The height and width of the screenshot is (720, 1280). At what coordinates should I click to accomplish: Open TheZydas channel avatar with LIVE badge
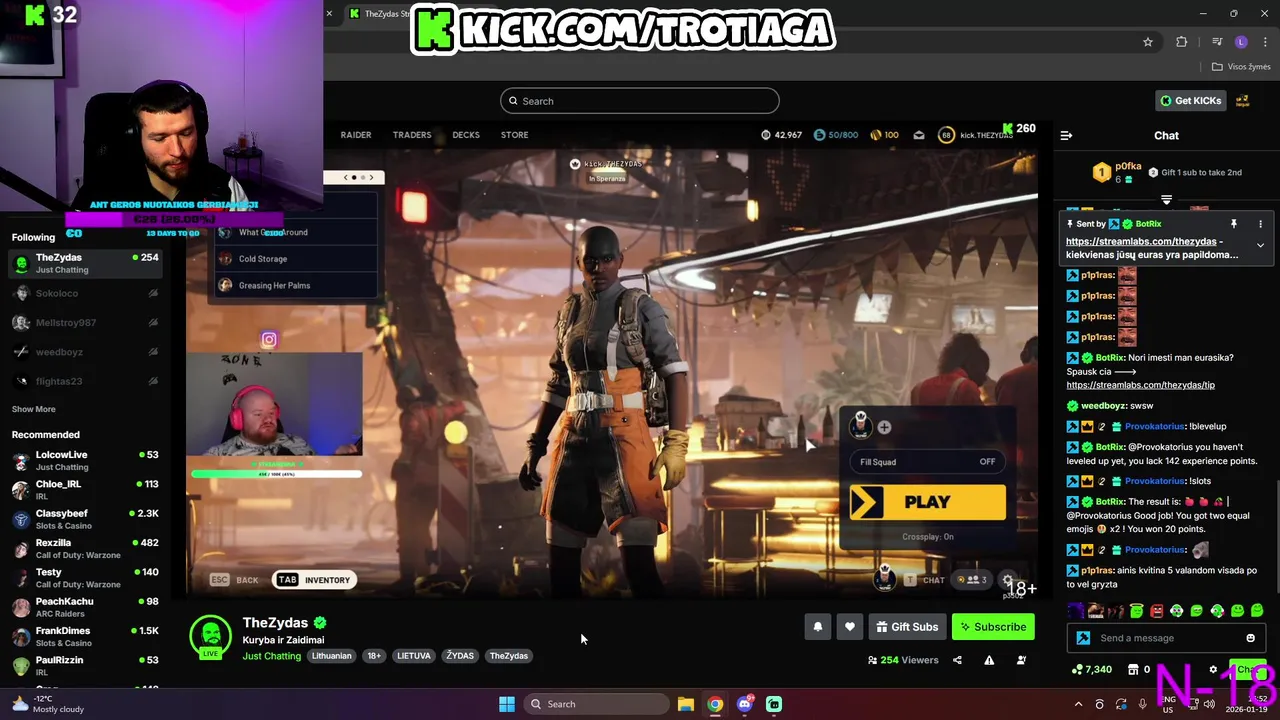211,637
